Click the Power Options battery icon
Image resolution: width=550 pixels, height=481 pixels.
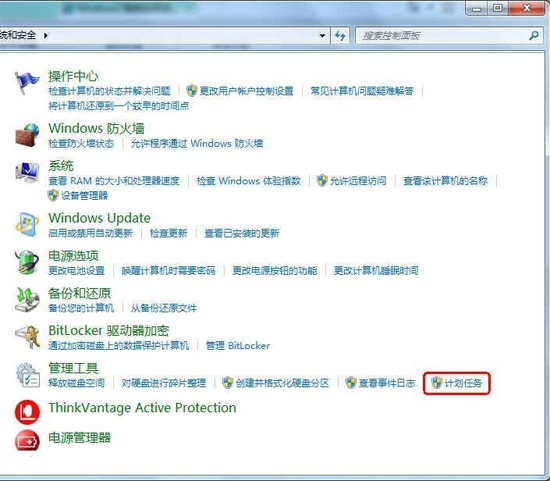pyautogui.click(x=27, y=262)
